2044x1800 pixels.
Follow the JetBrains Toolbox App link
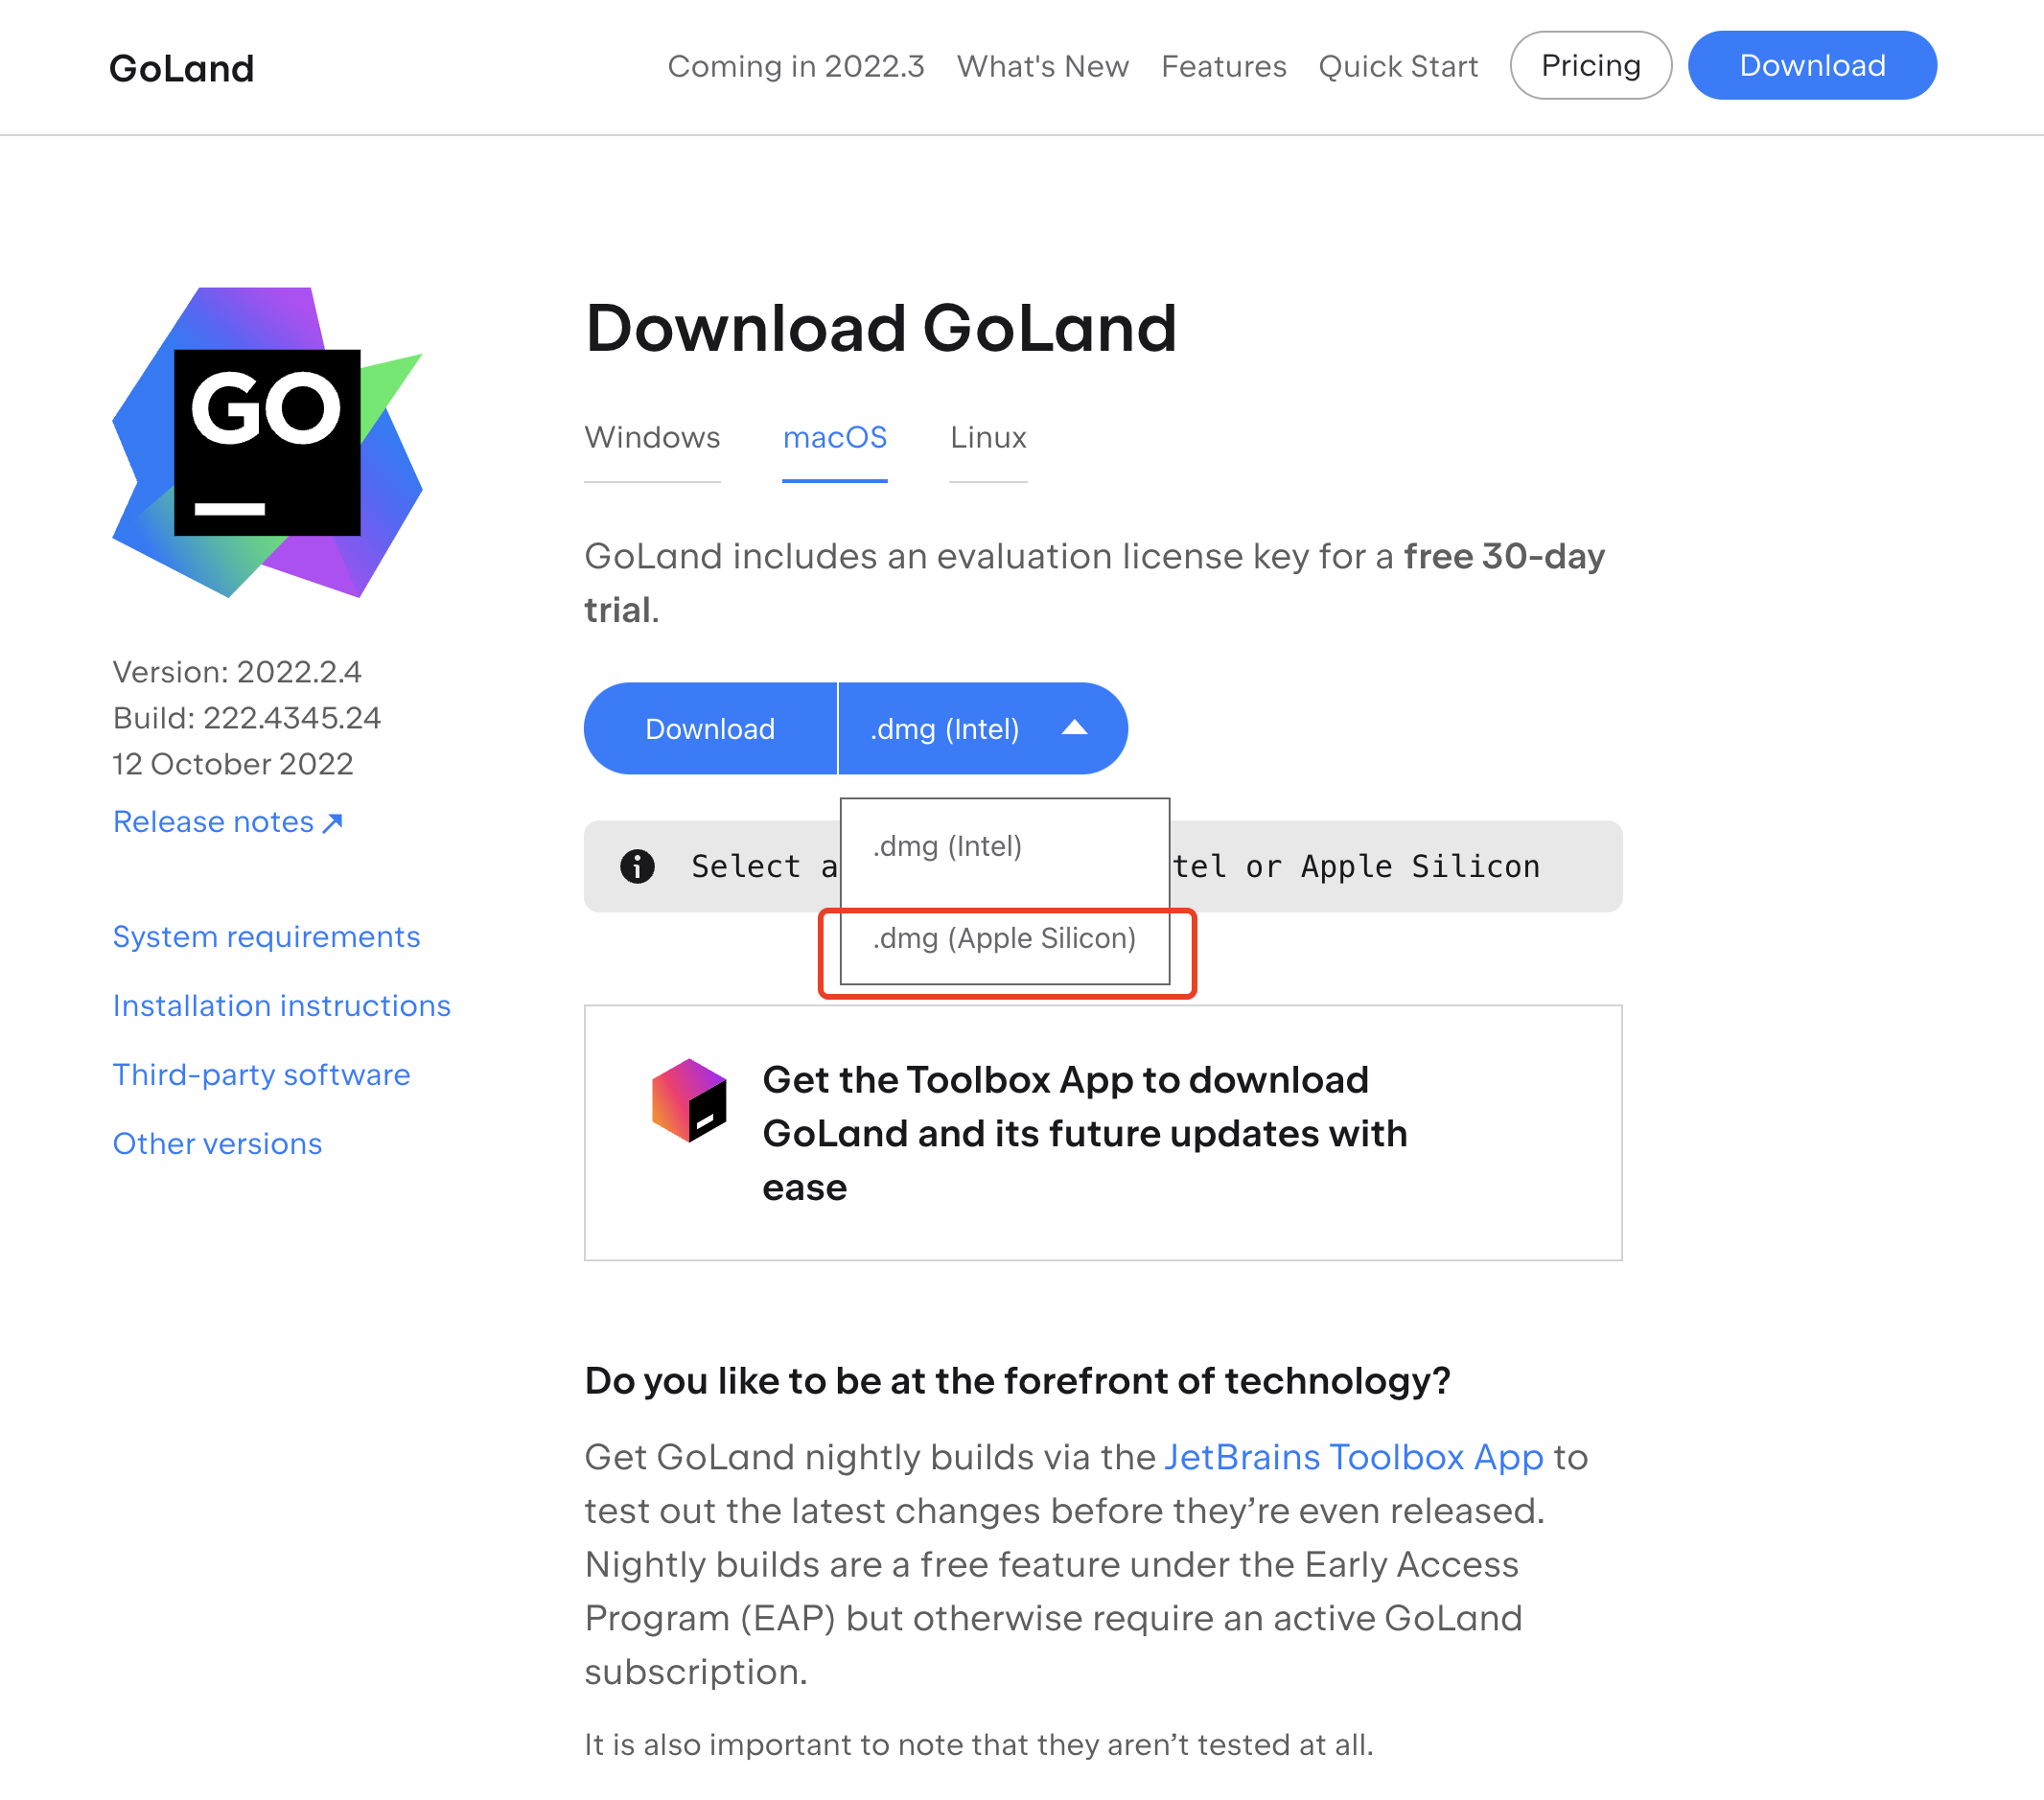click(1353, 1457)
